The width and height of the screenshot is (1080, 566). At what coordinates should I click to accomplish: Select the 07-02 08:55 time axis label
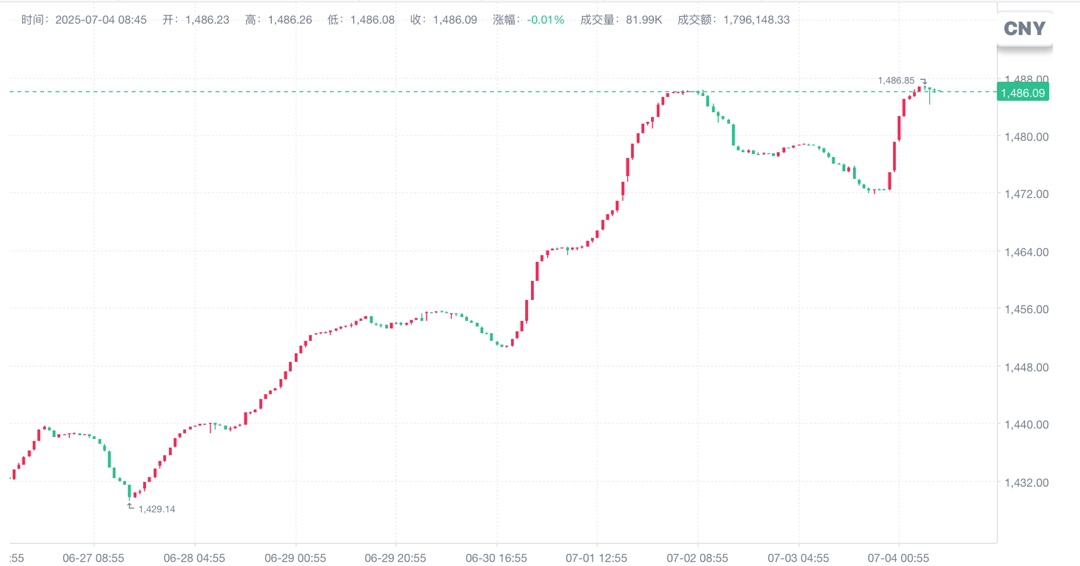coord(697,558)
